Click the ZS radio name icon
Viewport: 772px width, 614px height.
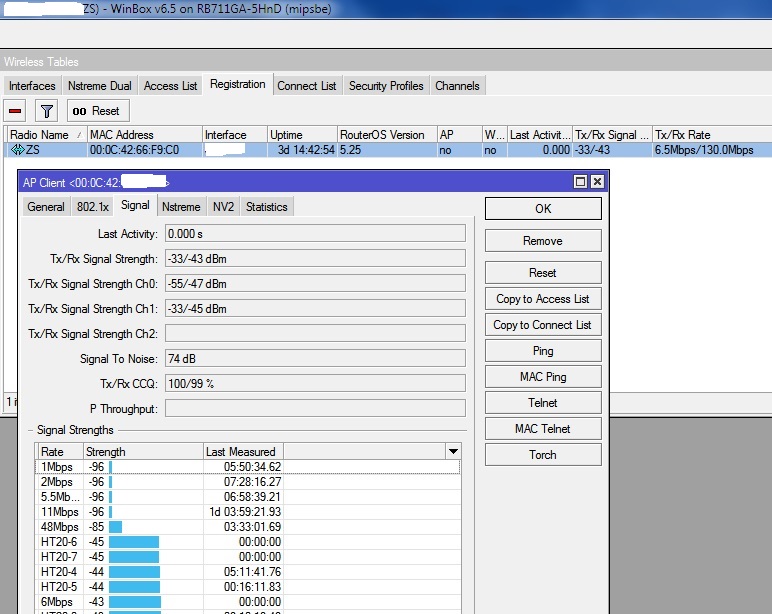tap(18, 150)
